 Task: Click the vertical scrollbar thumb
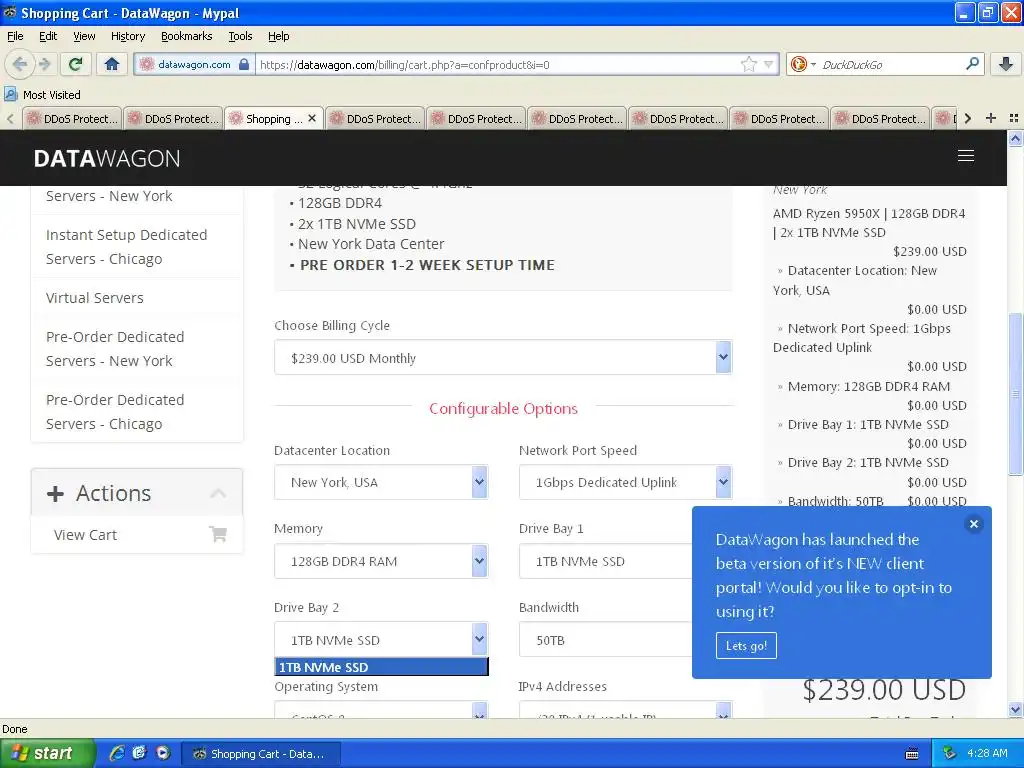1015,394
